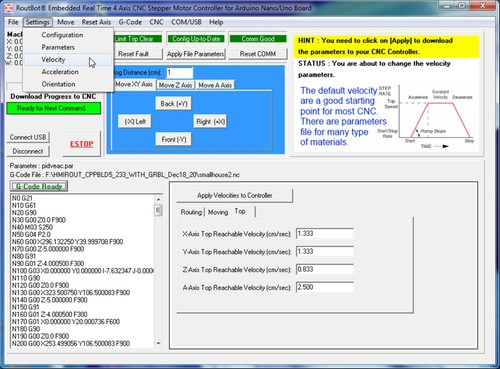This screenshot has height=369, width=500.
Task: Click the G-Code File path text
Action: coord(125,175)
